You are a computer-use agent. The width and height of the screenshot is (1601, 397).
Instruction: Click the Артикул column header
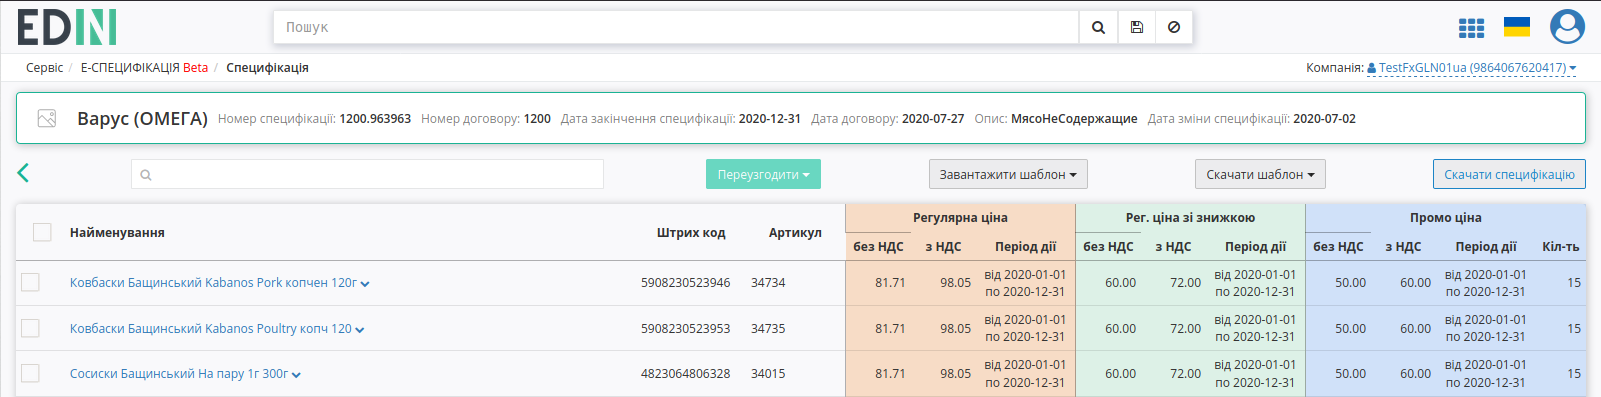click(x=795, y=233)
